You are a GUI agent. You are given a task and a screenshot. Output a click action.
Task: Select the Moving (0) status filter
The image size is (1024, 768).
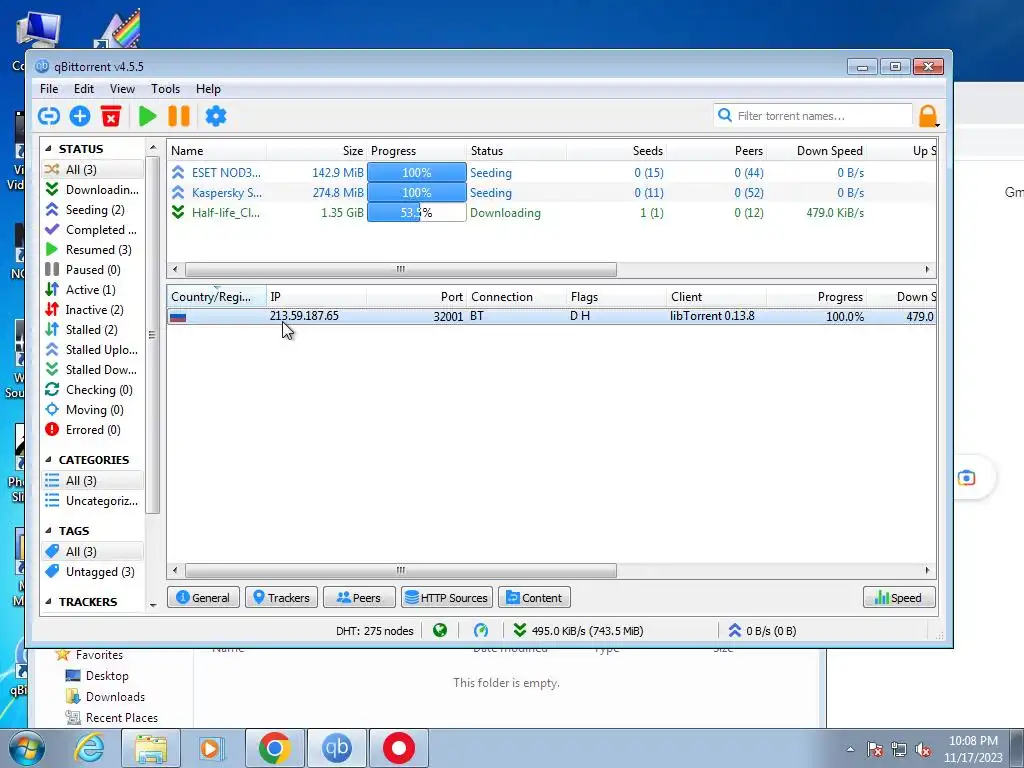pos(93,409)
